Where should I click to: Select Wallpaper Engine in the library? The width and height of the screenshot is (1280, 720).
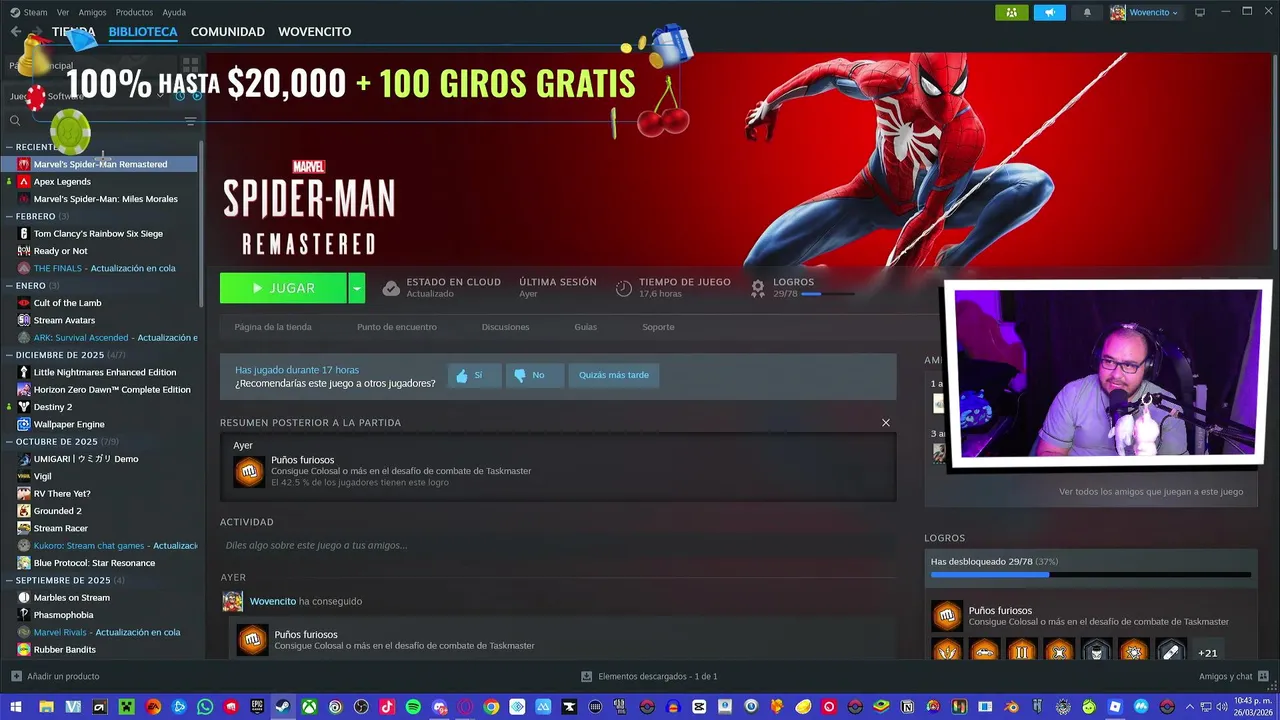(69, 424)
